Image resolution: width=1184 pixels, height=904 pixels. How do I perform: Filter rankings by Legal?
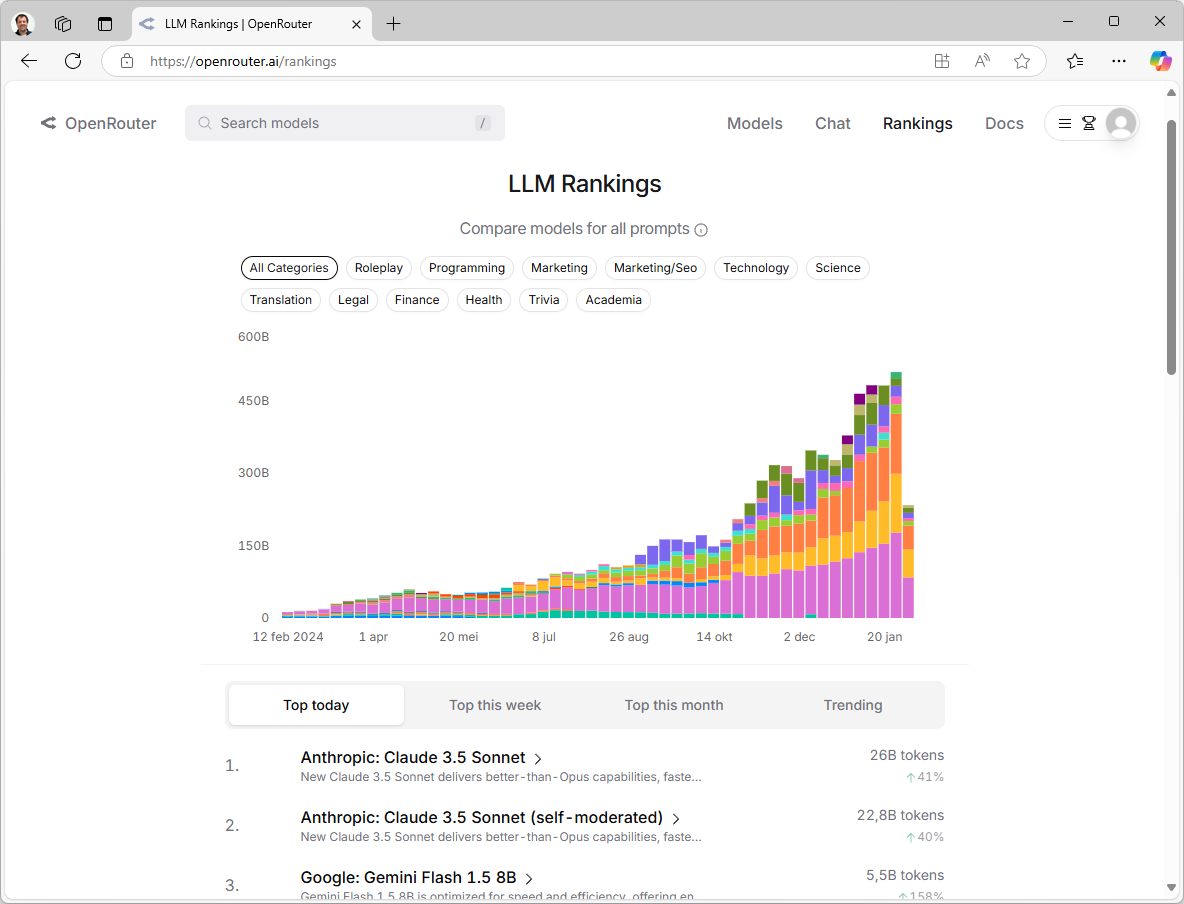pos(353,300)
